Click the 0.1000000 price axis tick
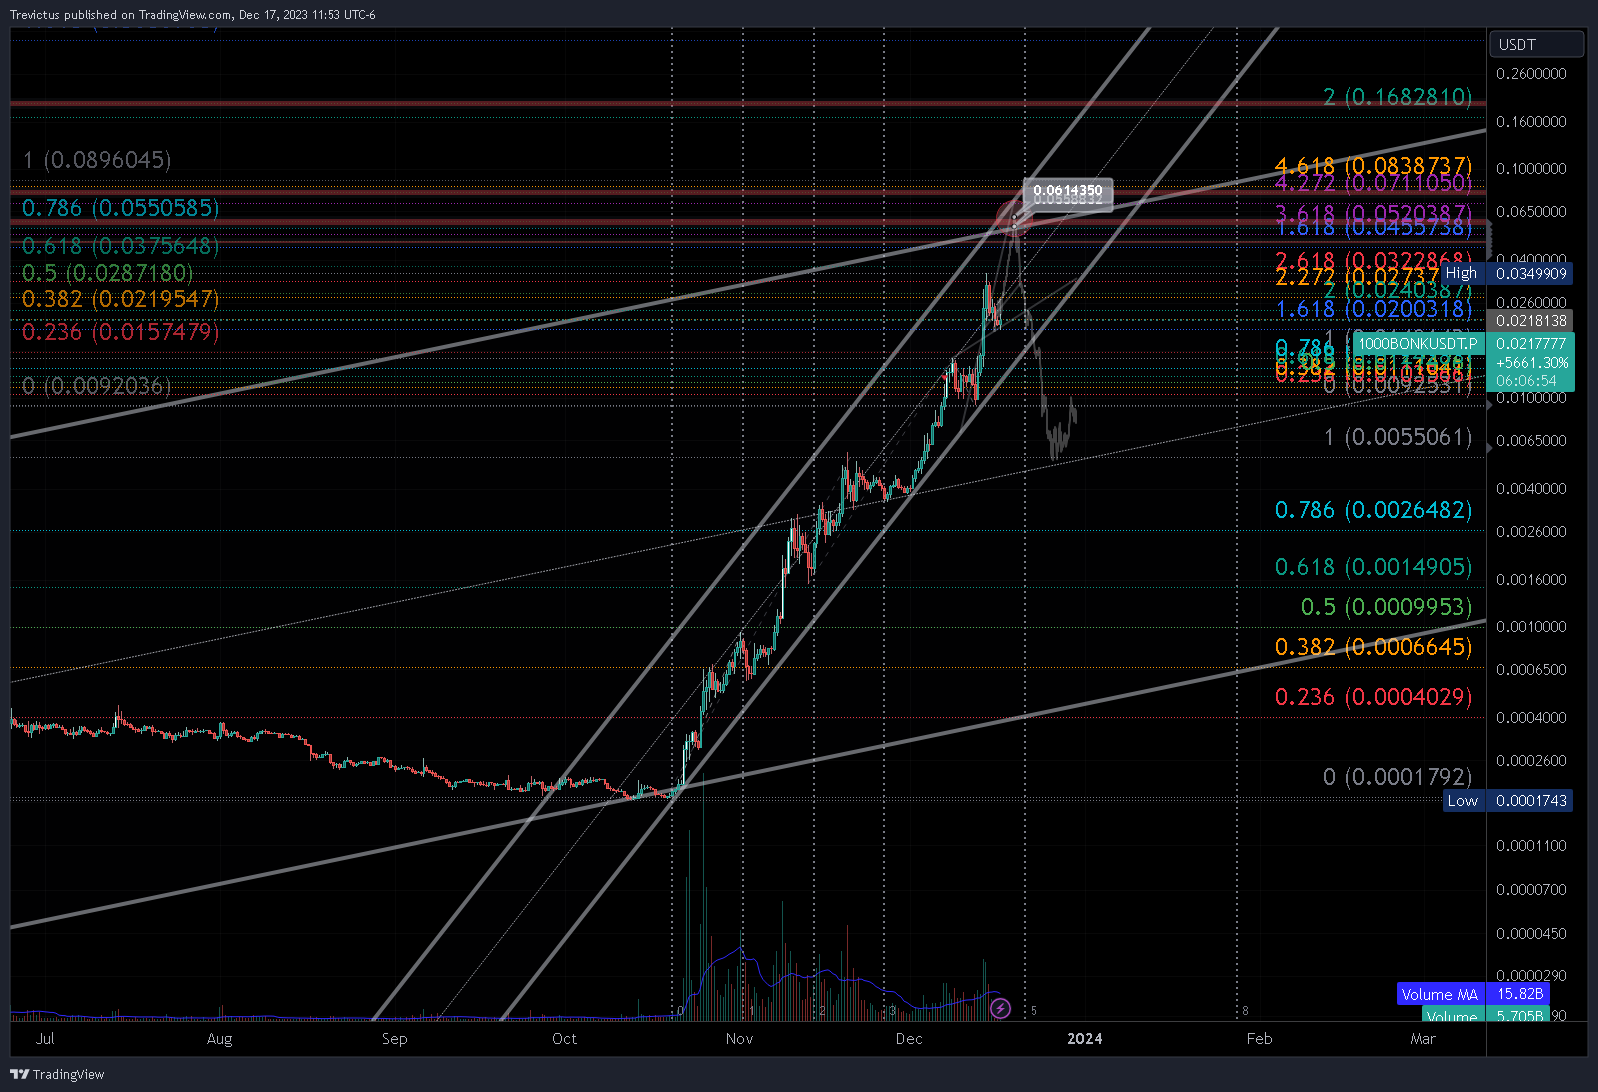The height and width of the screenshot is (1092, 1598). tap(1531, 169)
